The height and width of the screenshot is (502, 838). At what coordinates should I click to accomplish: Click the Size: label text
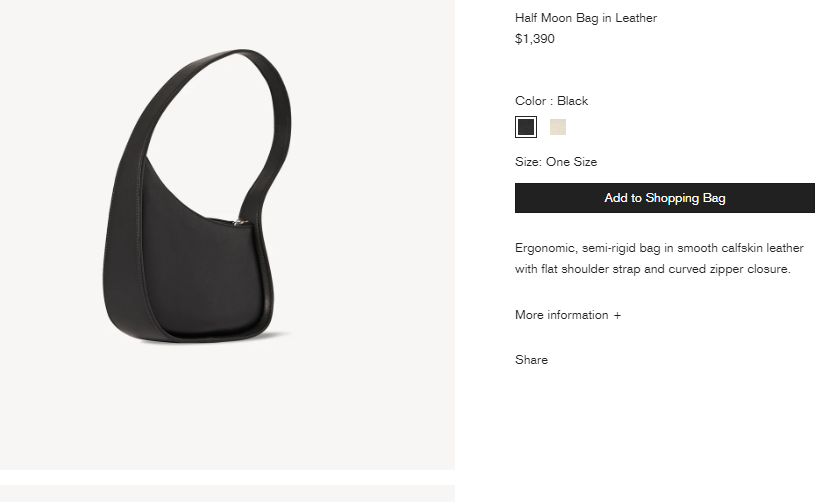tap(529, 162)
